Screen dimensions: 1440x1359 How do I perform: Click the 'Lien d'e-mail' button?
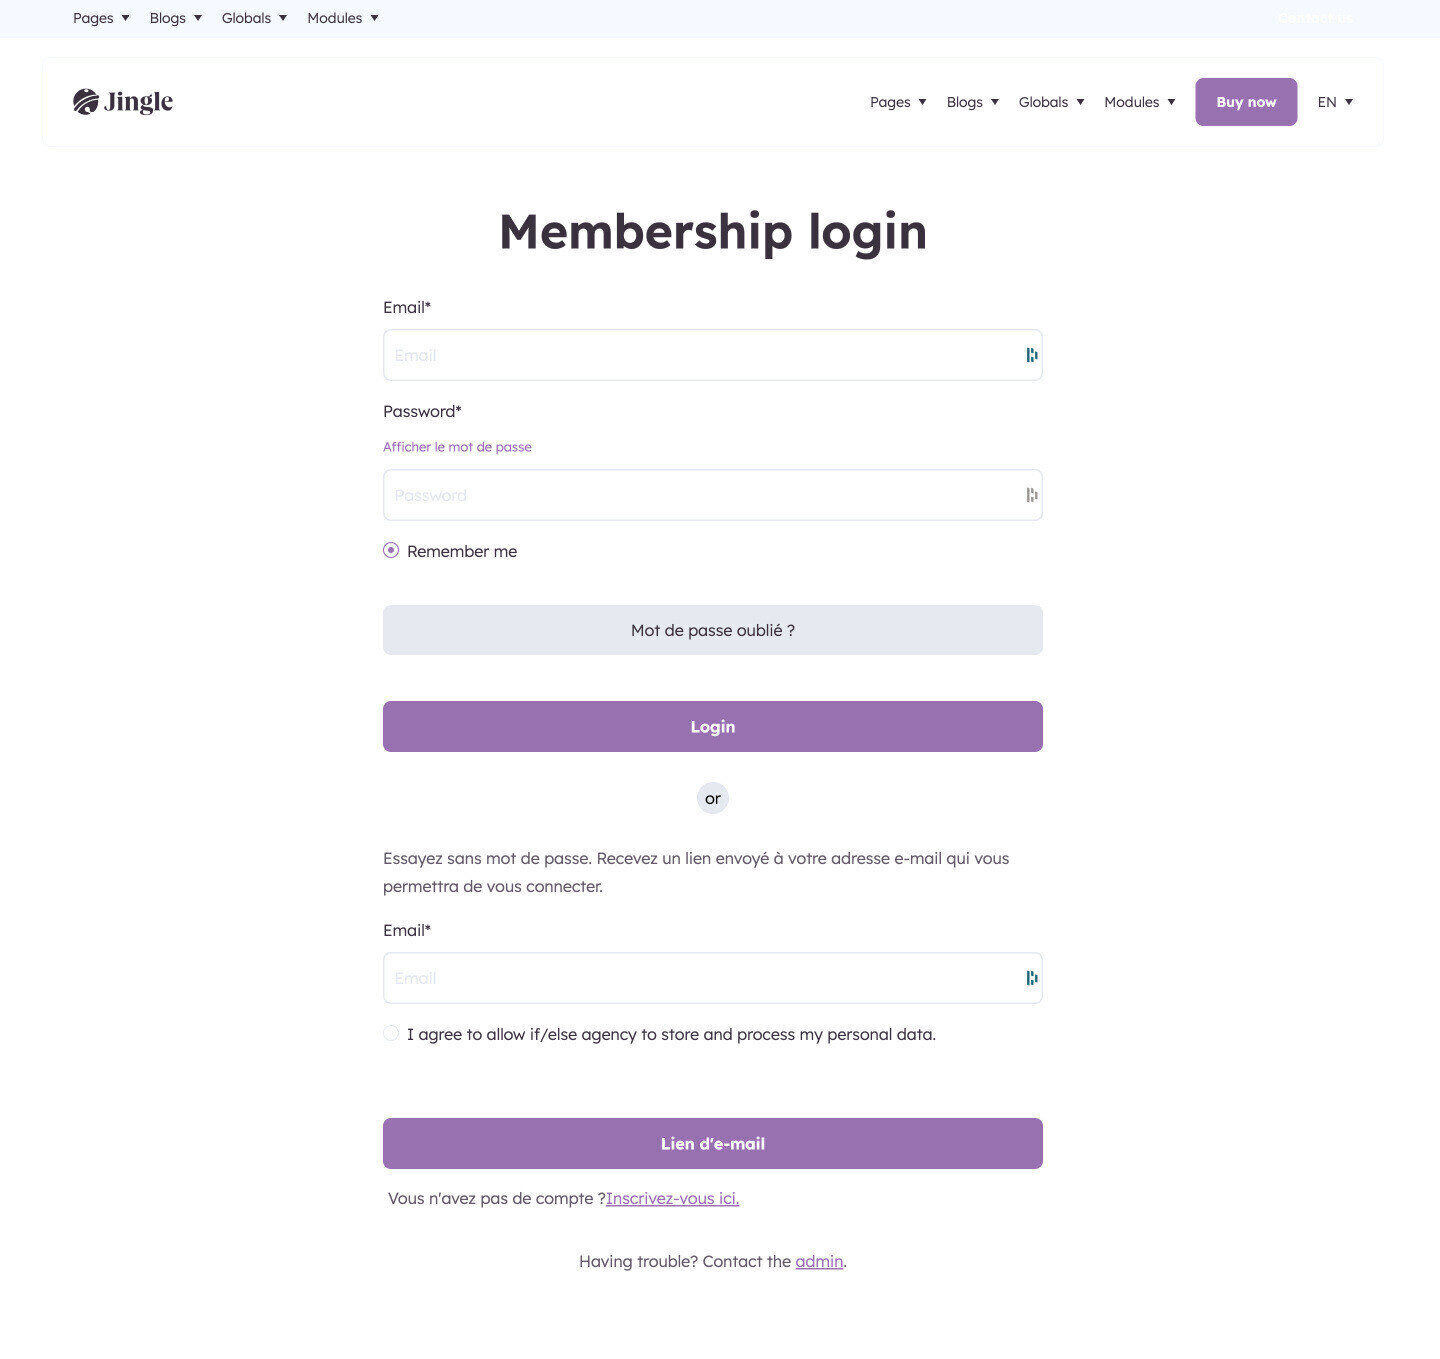[x=713, y=1143]
